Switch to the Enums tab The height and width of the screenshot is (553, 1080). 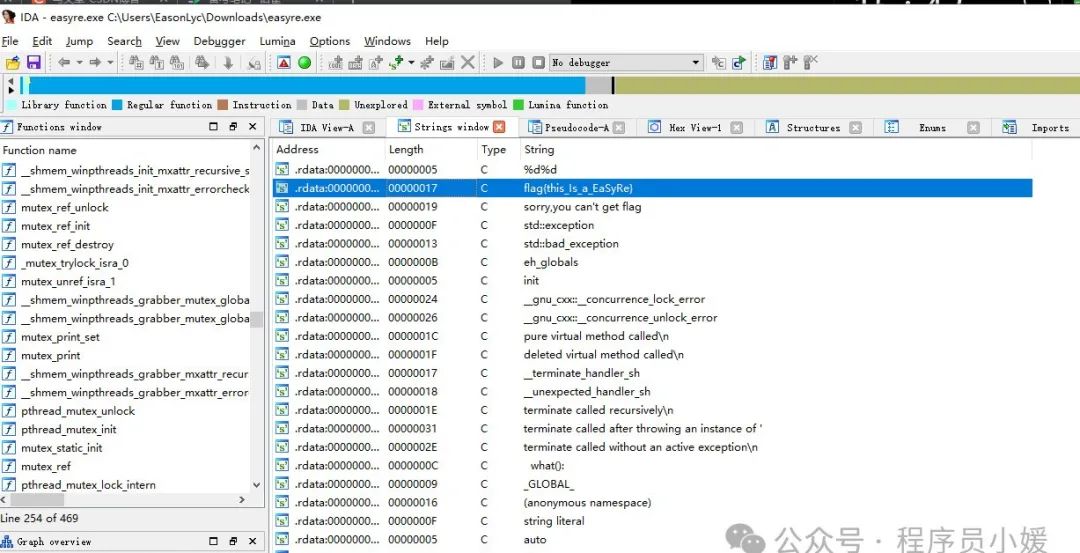932,127
